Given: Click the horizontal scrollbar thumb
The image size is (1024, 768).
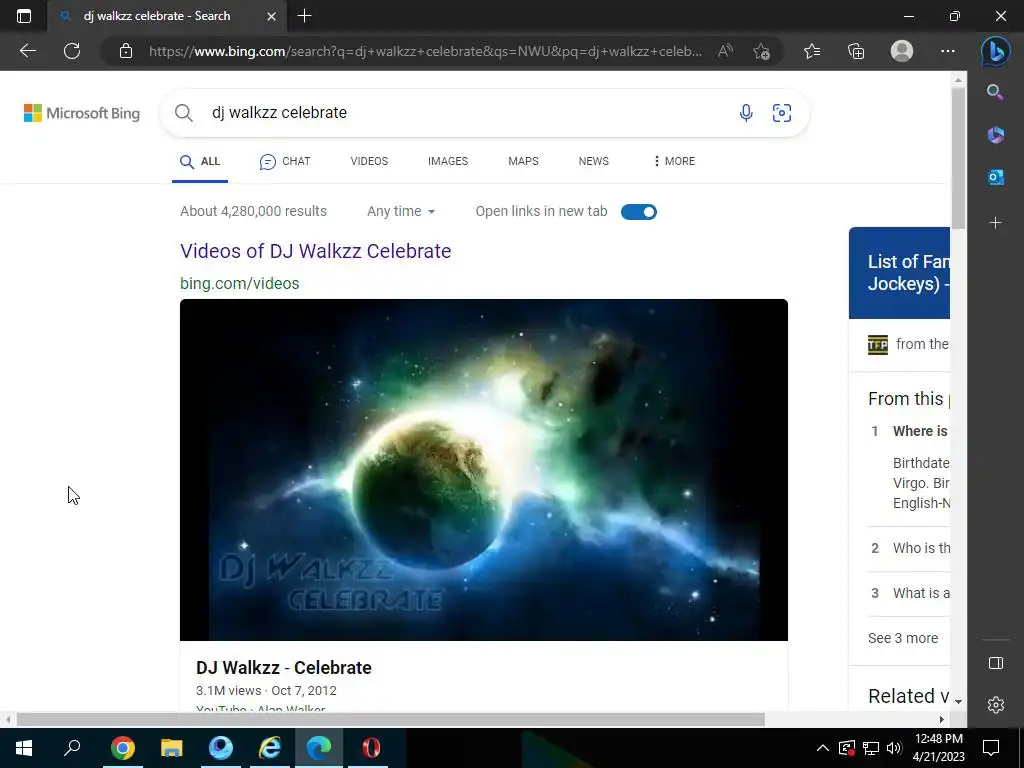Looking at the screenshot, I should point(391,720).
